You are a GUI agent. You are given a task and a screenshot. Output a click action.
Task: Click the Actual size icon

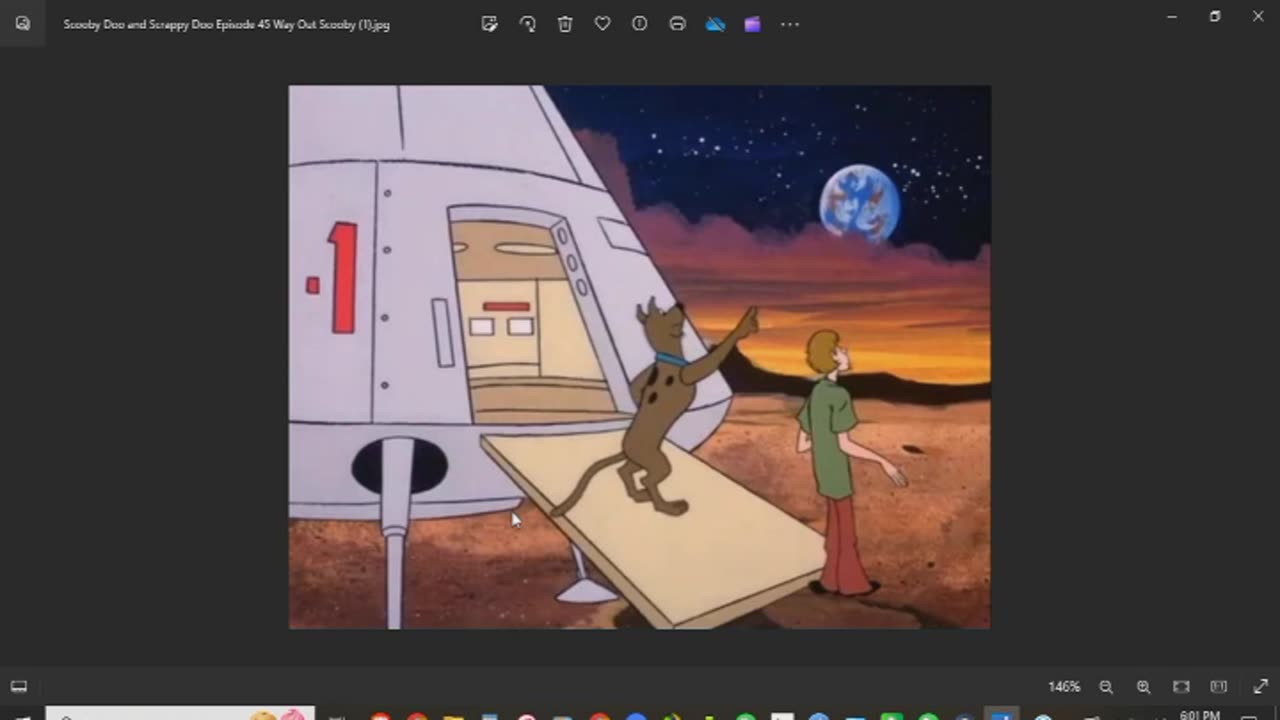[1218, 687]
